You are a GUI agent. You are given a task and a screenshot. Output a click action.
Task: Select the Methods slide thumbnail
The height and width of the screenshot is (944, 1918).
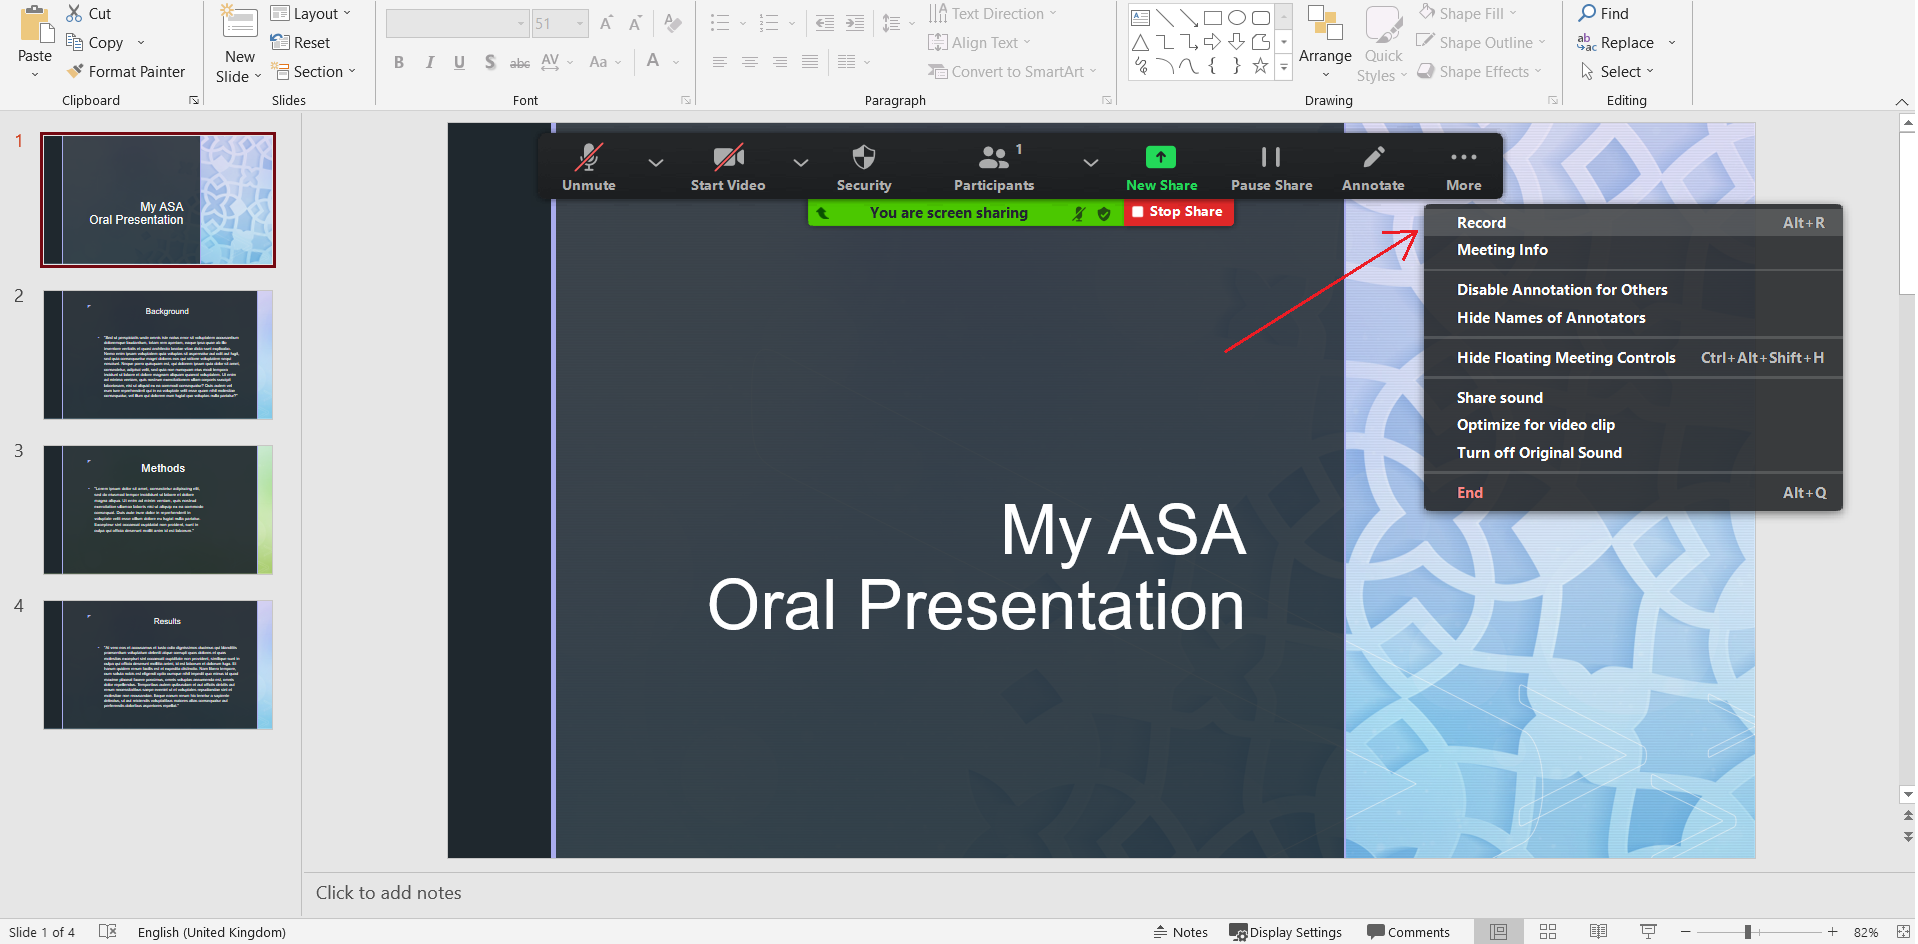pyautogui.click(x=158, y=510)
